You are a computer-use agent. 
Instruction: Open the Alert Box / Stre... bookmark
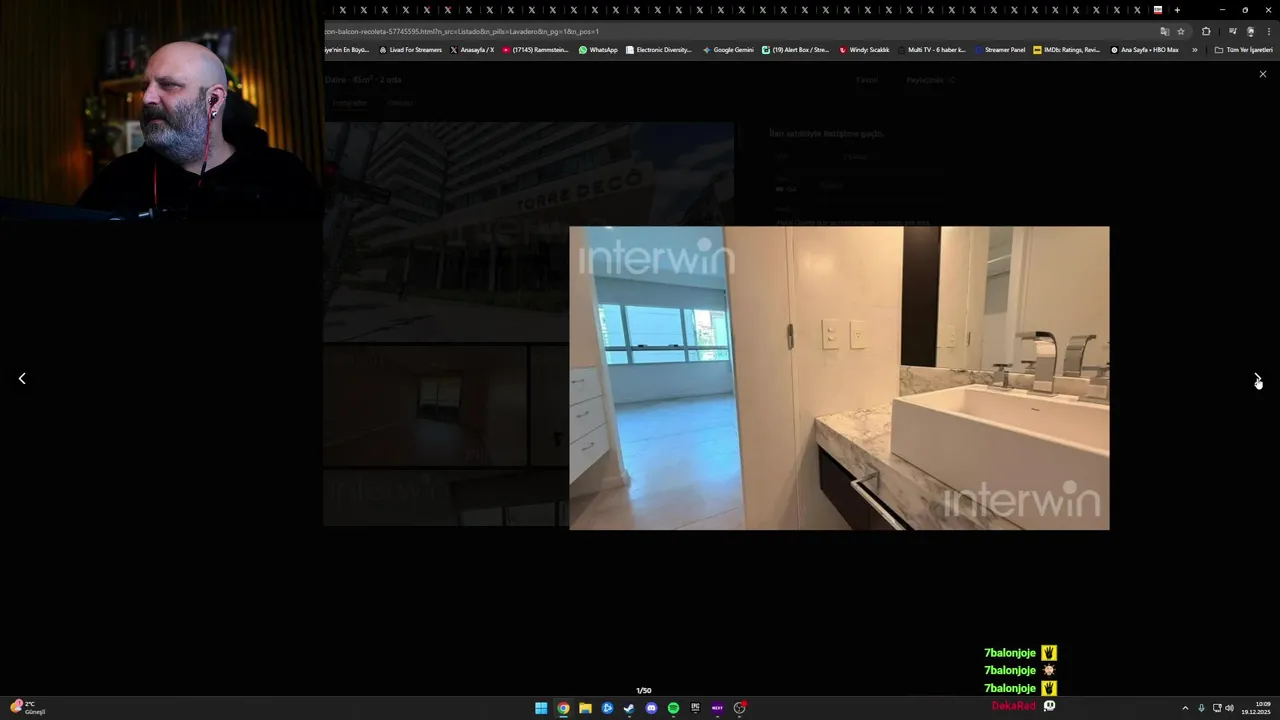796,50
